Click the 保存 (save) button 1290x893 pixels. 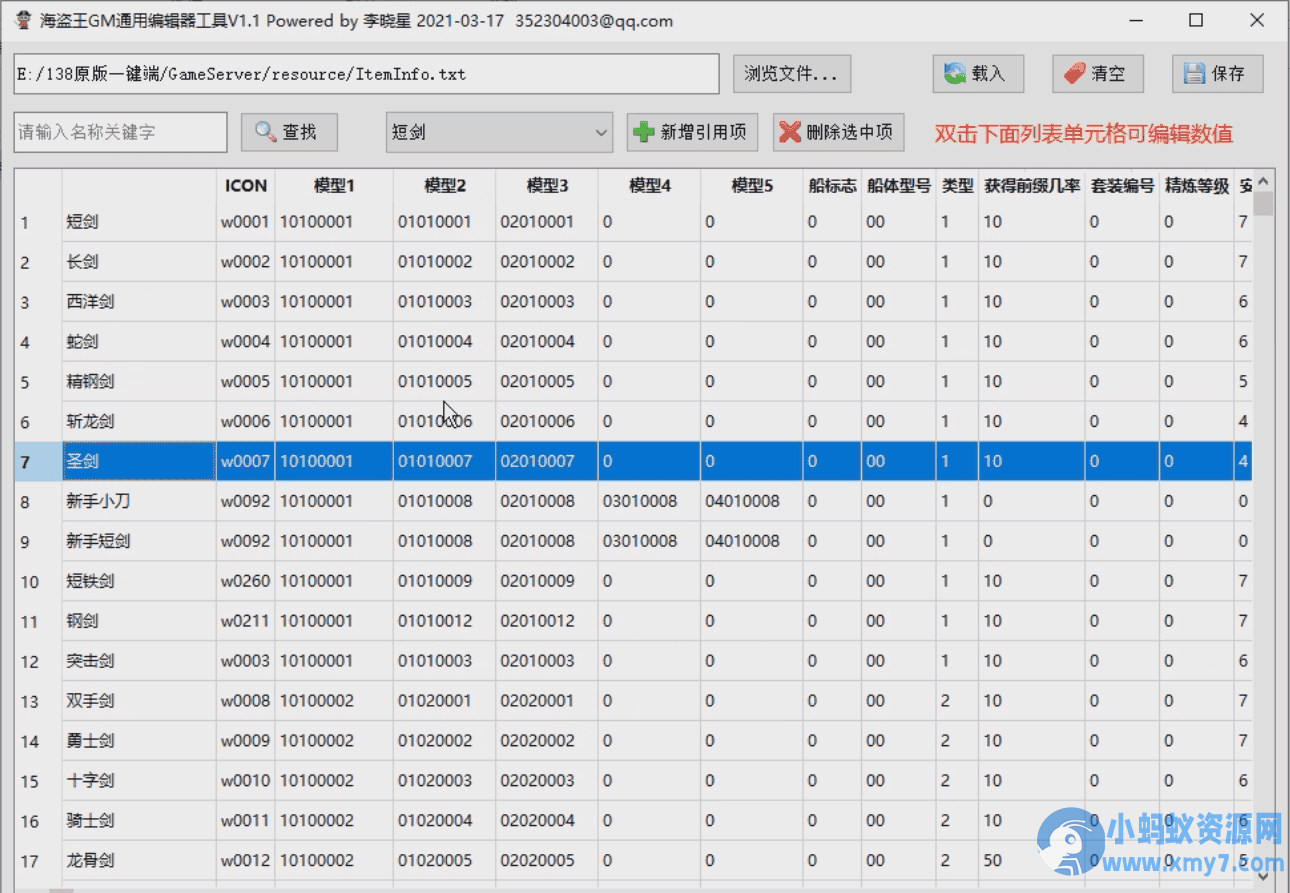tap(1218, 73)
